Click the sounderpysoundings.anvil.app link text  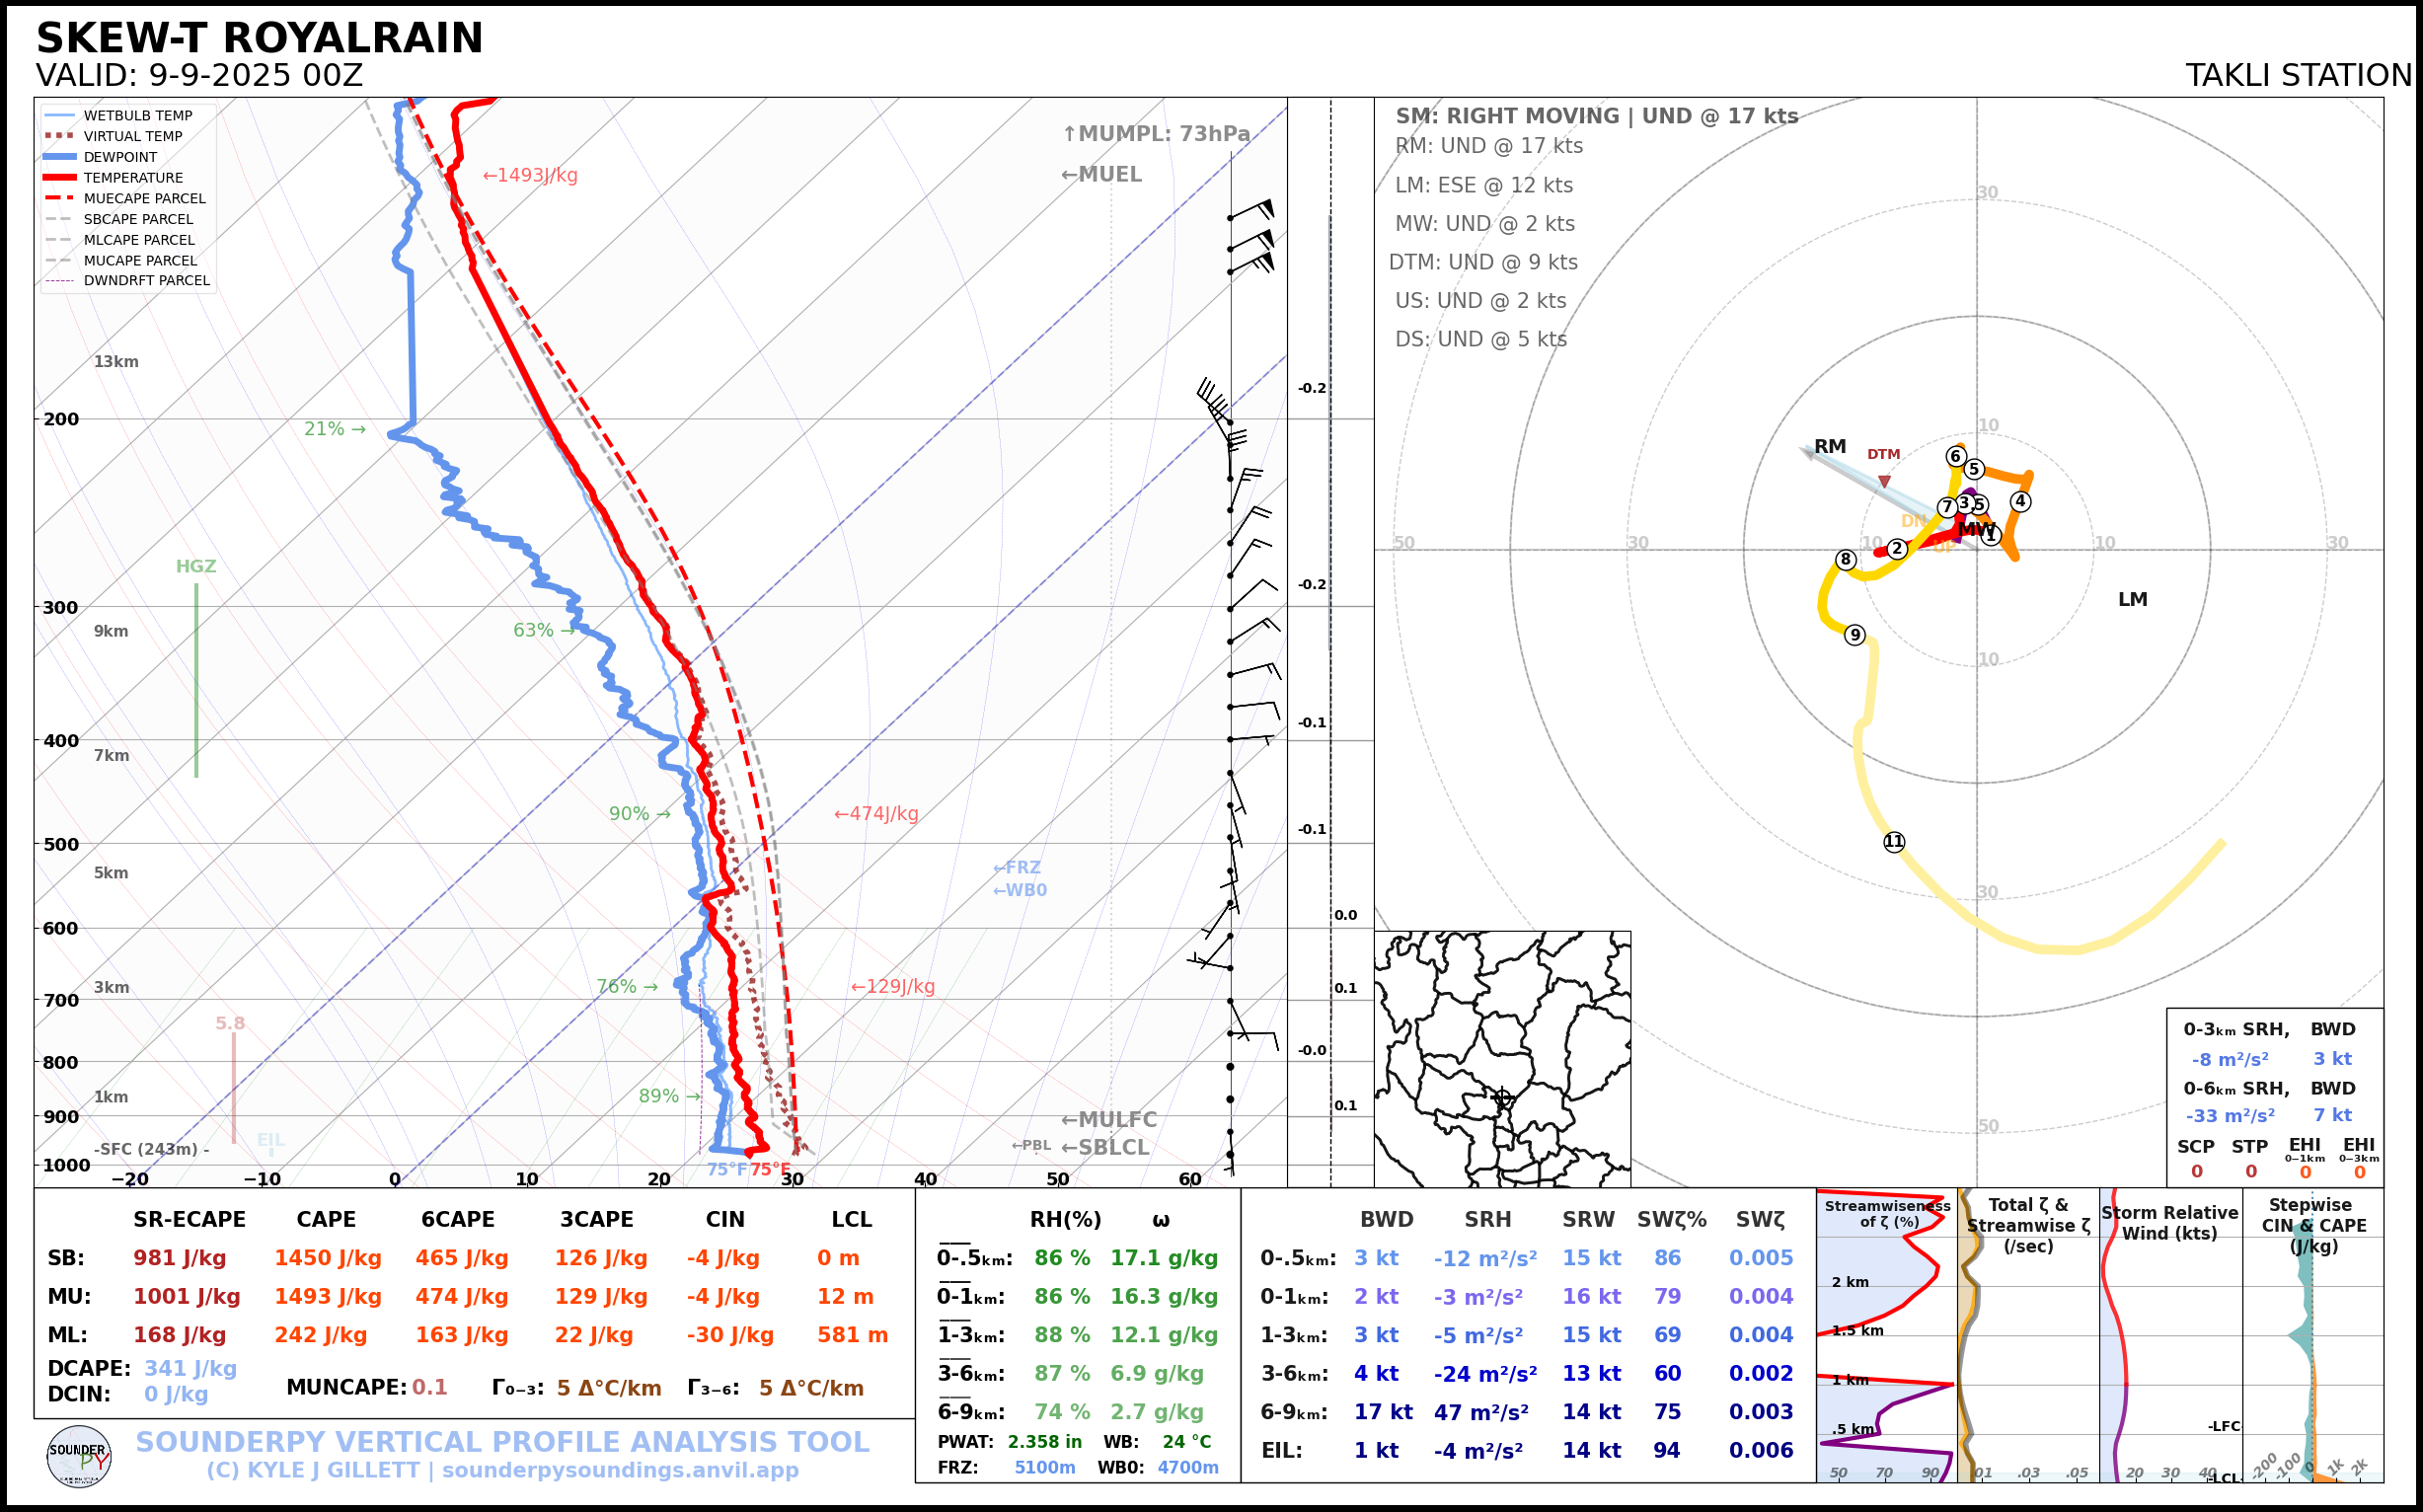click(620, 1471)
